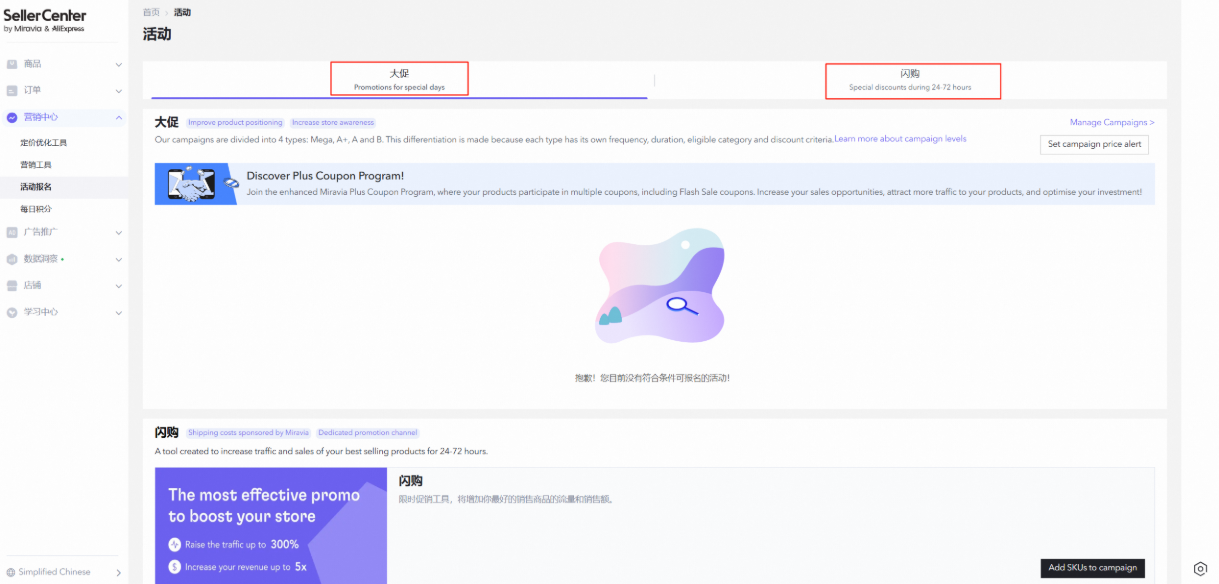Click the 店铺 store icon in sidebar
The width and height of the screenshot is (1219, 584).
(x=12, y=285)
